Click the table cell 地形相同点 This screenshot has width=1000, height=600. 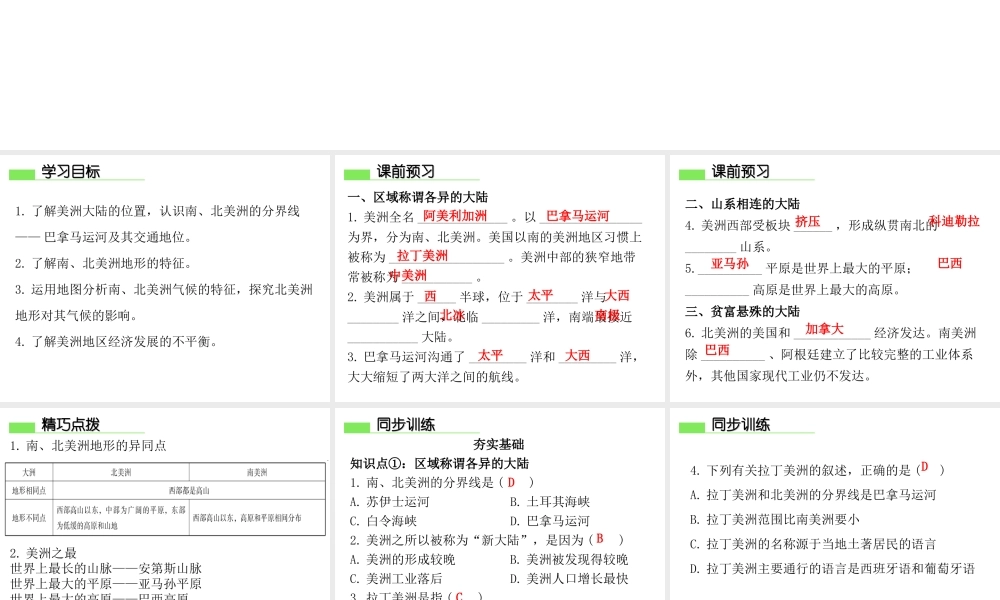29,490
